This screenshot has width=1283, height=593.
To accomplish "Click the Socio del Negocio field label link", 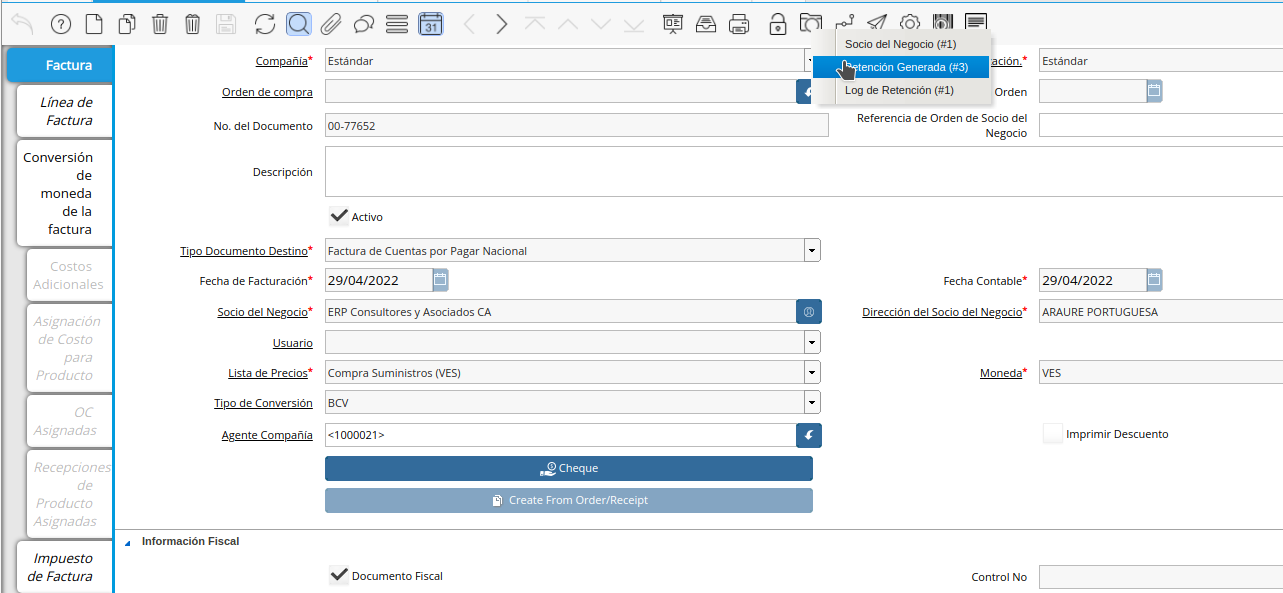I will coord(265,312).
